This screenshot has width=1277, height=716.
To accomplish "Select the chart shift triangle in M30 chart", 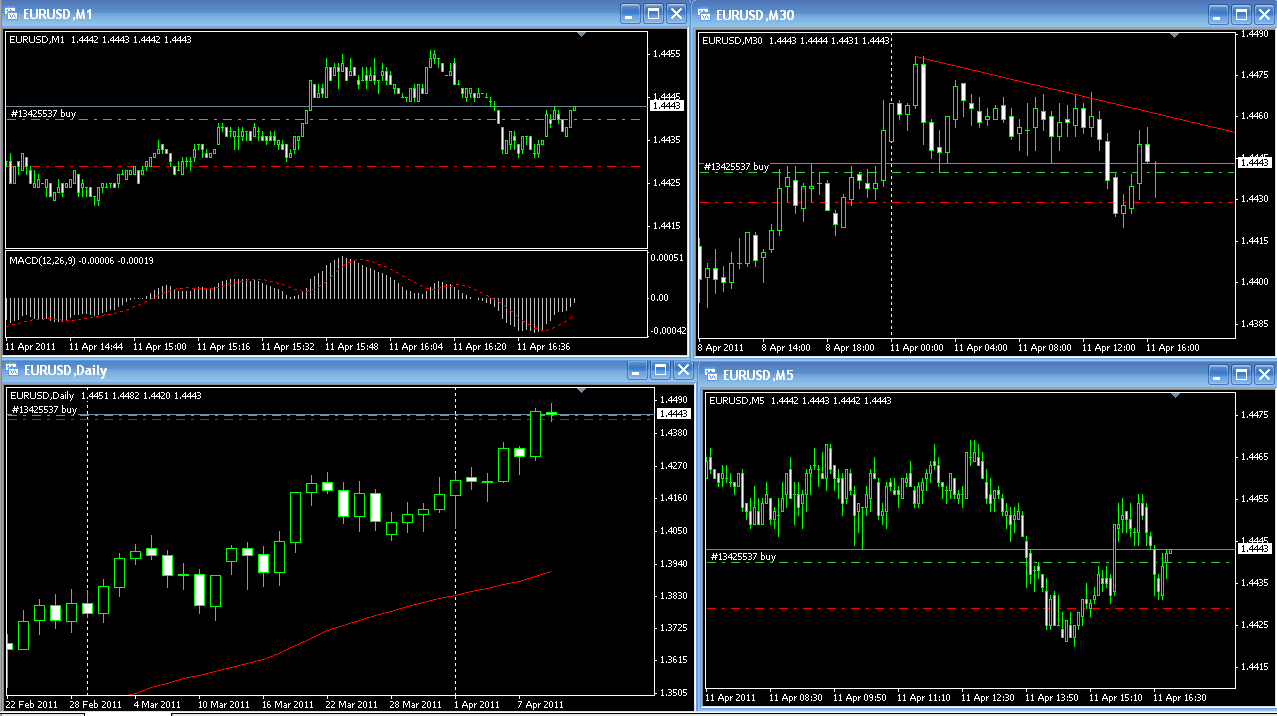I will coord(1174,36).
